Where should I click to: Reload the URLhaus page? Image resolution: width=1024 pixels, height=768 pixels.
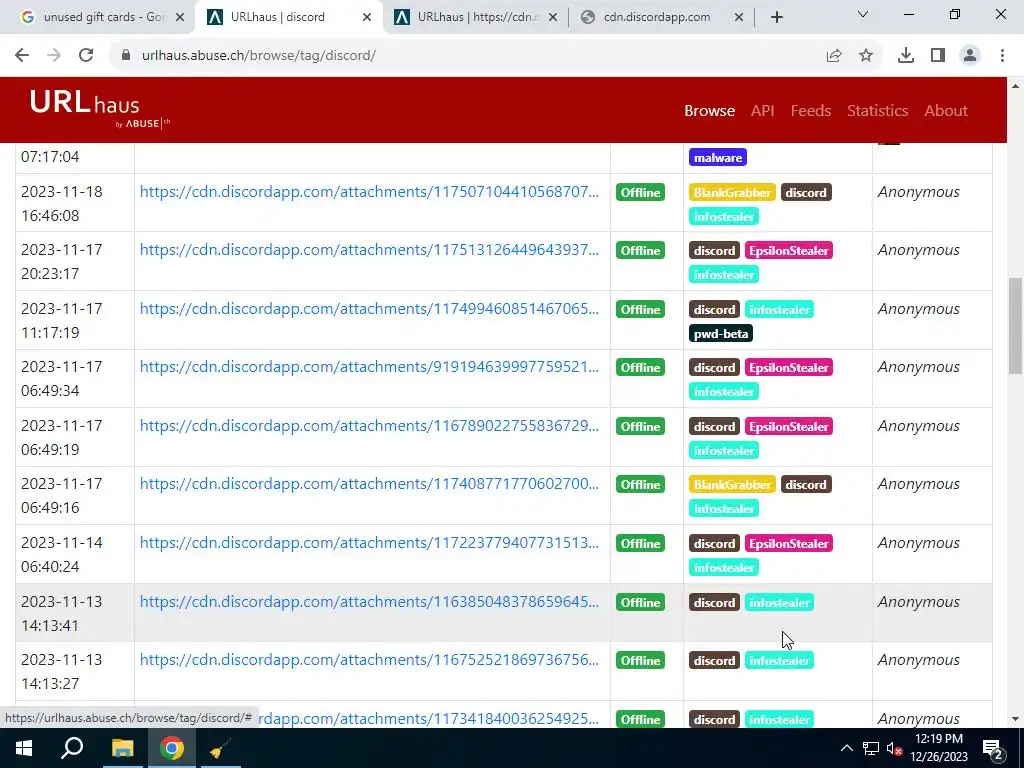click(86, 56)
